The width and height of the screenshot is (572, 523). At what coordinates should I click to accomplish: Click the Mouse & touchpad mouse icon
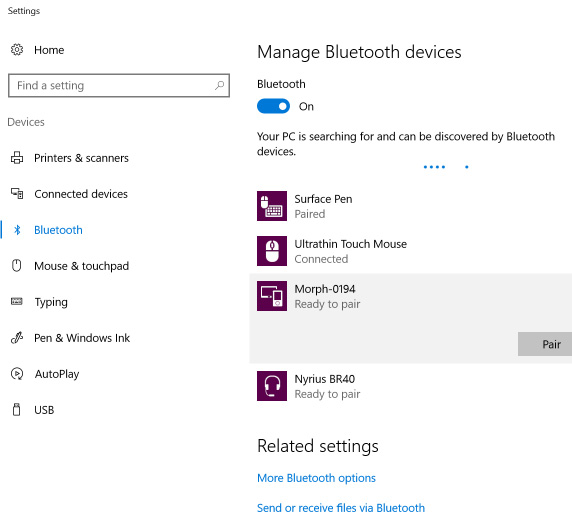click(17, 266)
